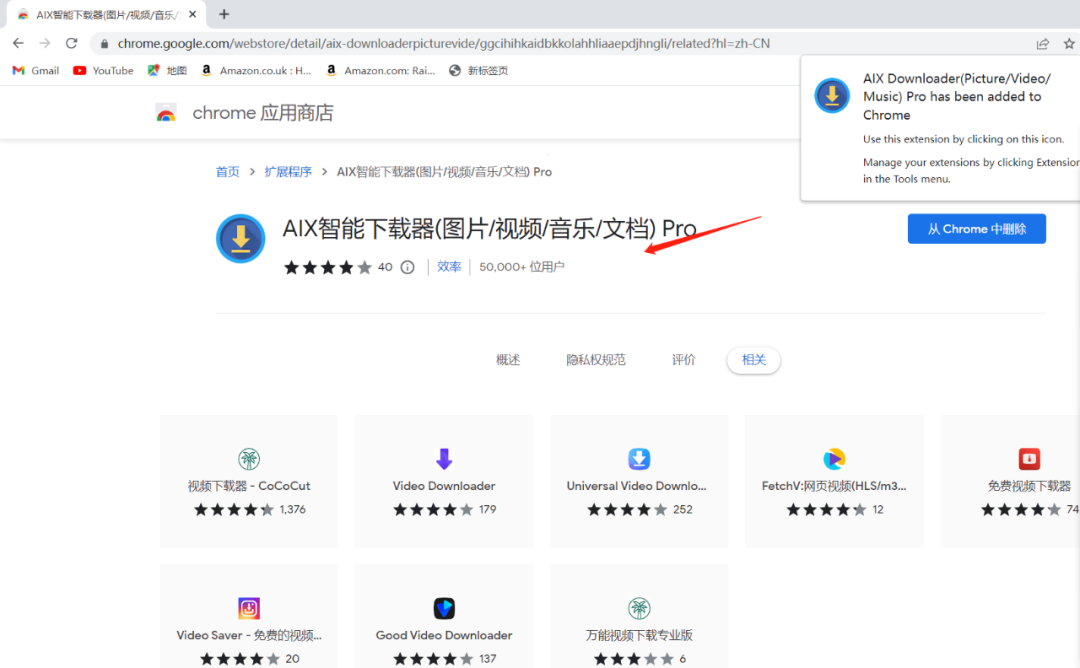
Task: Click the 免费视频下载器 red play icon
Action: coord(1029,458)
